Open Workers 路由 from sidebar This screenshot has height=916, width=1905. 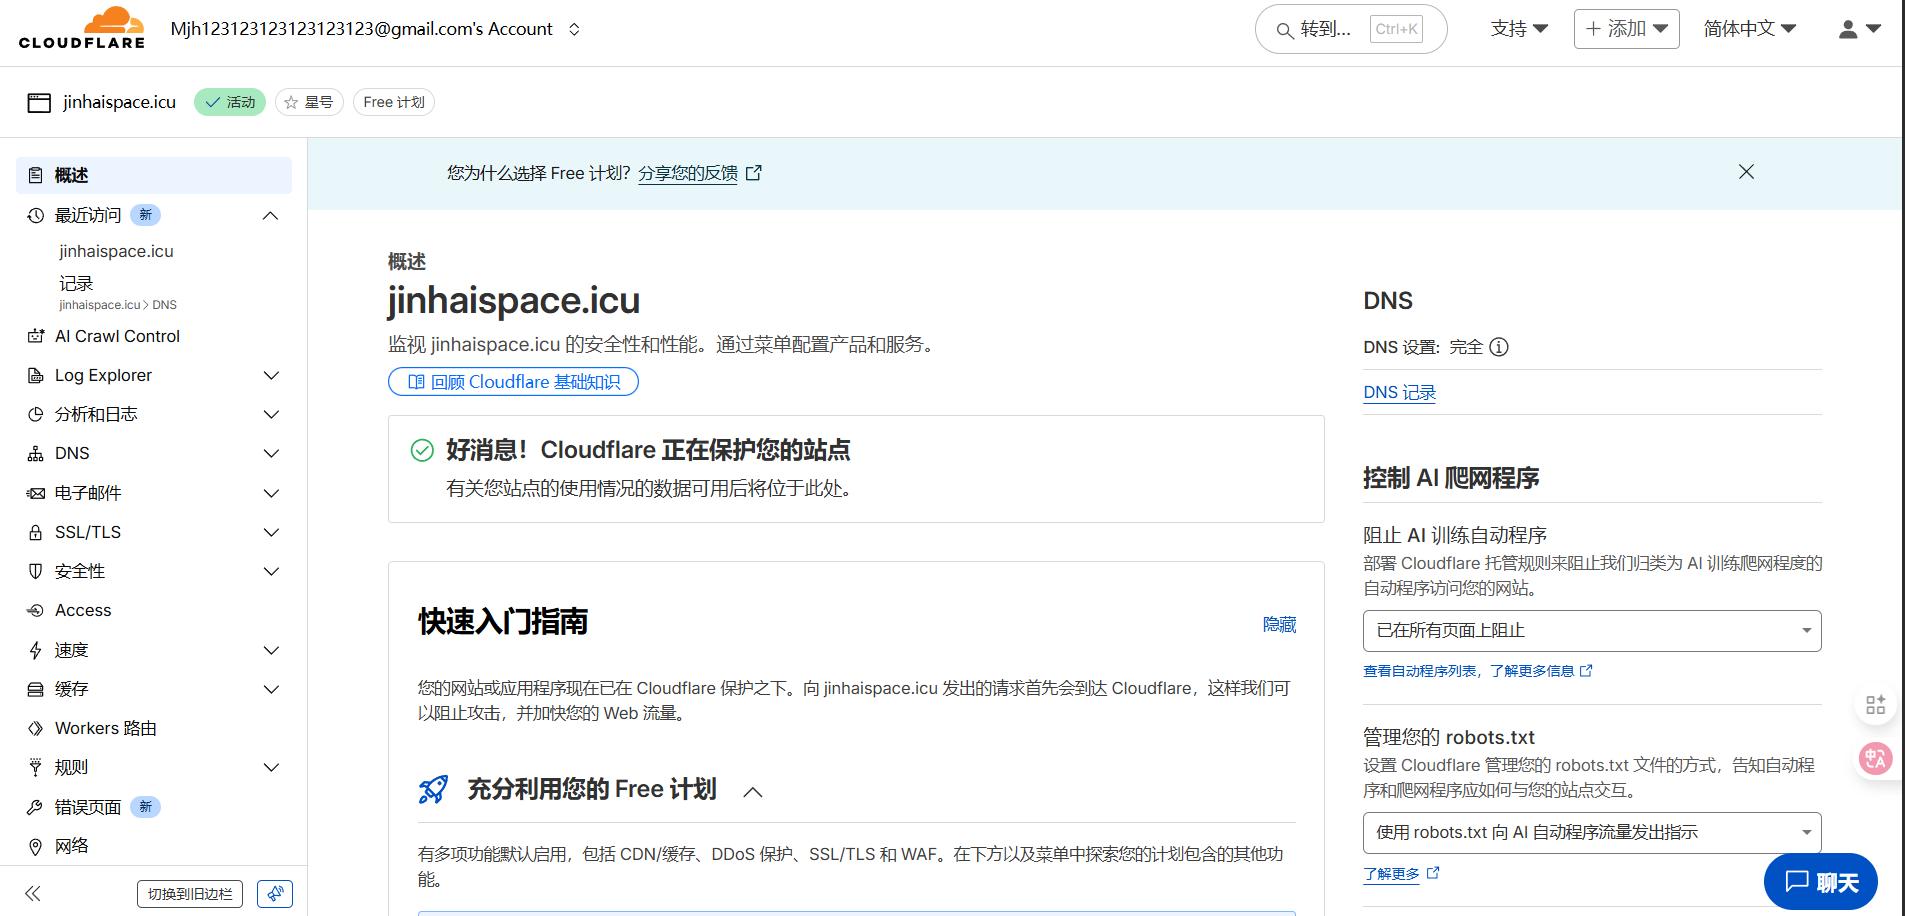tap(105, 728)
